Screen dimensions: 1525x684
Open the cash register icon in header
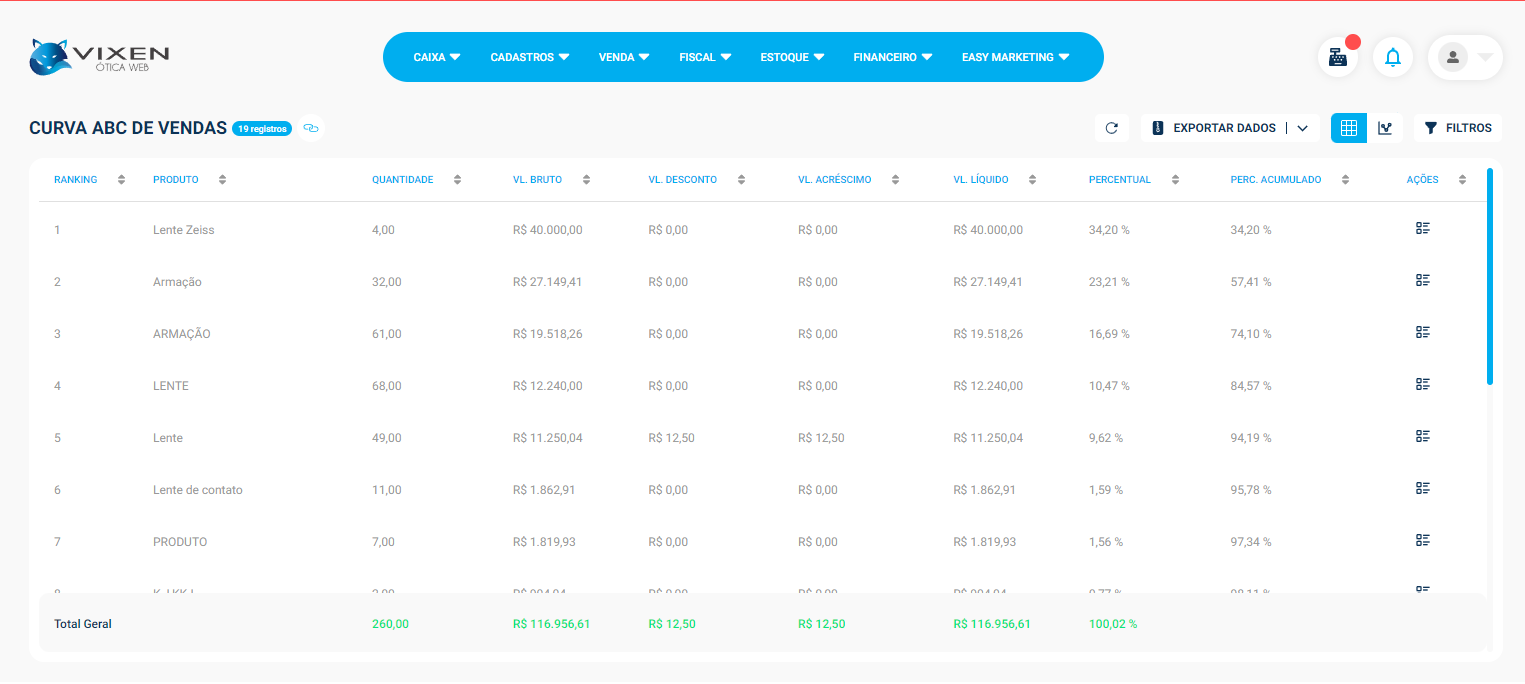click(1337, 57)
